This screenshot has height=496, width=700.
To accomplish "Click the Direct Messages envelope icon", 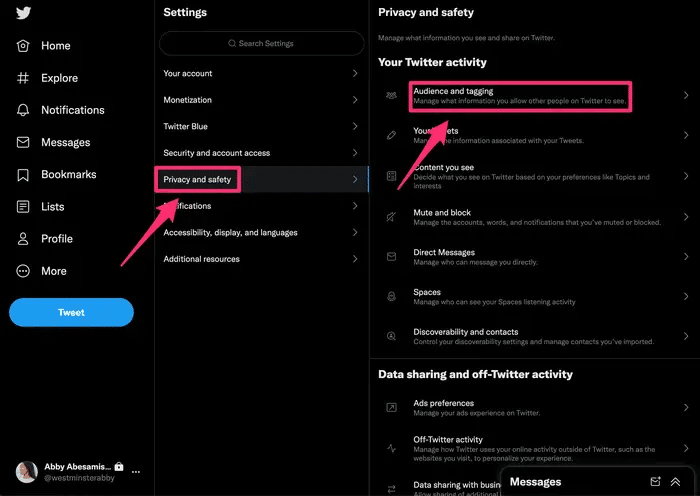I will (x=391, y=257).
